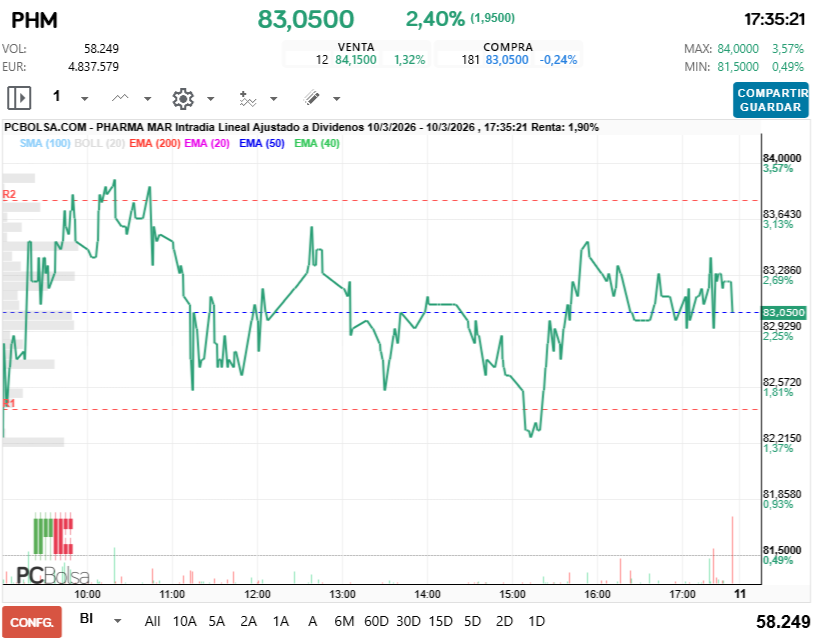Click the sidebar panel toggle icon
The height and width of the screenshot is (643, 824).
[19, 97]
